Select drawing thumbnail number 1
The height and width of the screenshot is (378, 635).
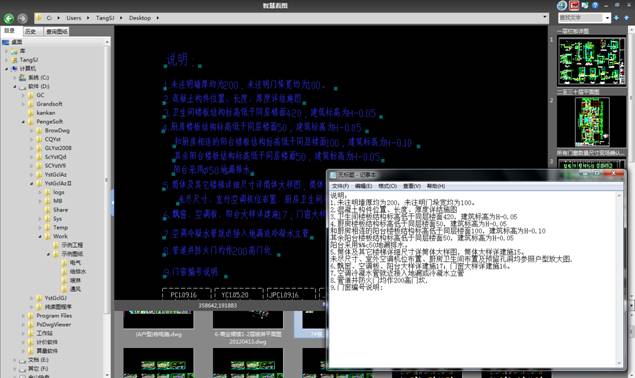[592, 60]
